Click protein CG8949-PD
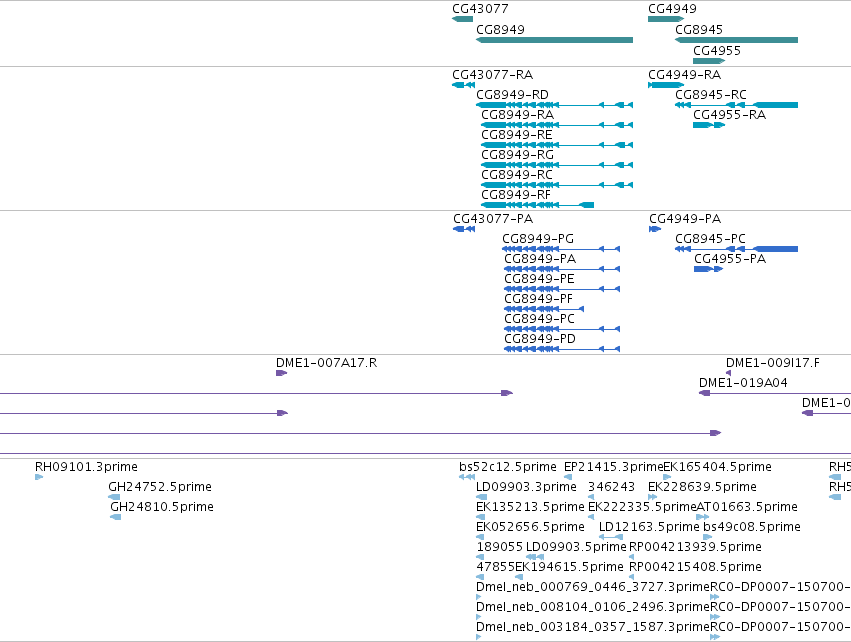Viewport: 851px width, 642px height. point(562,349)
